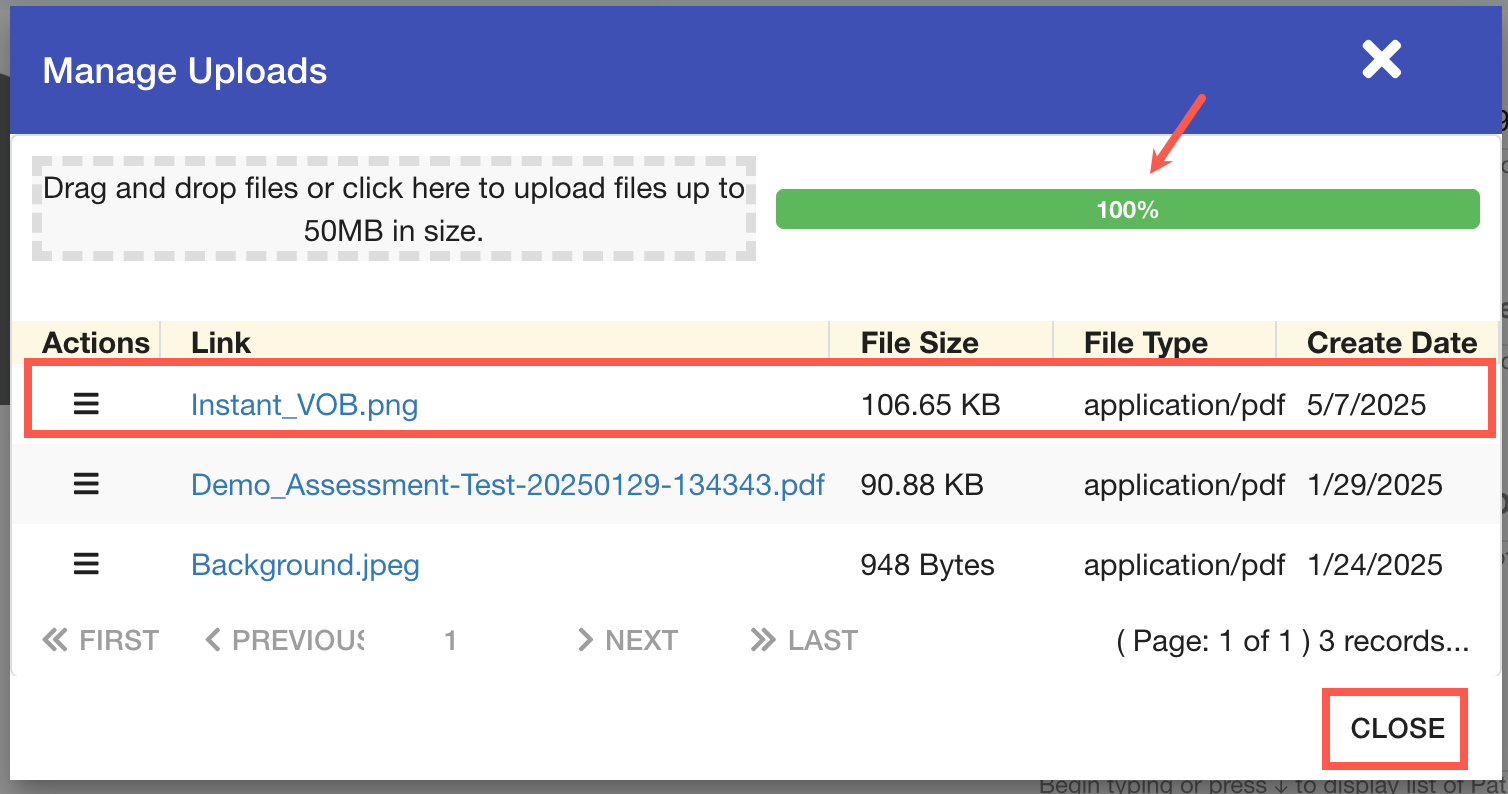Jump to the last page of records
The width and height of the screenshot is (1508, 794).
[804, 640]
